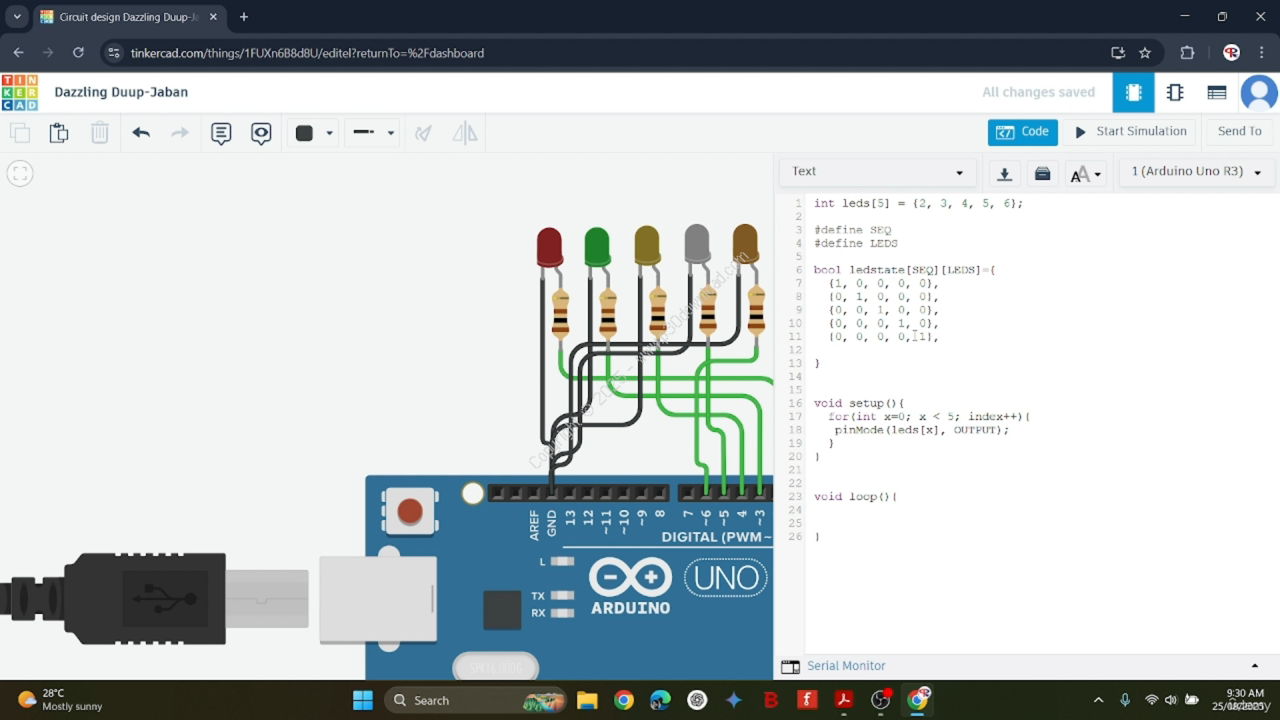Select the Circuit design browser tab
The width and height of the screenshot is (1280, 720).
point(130,17)
